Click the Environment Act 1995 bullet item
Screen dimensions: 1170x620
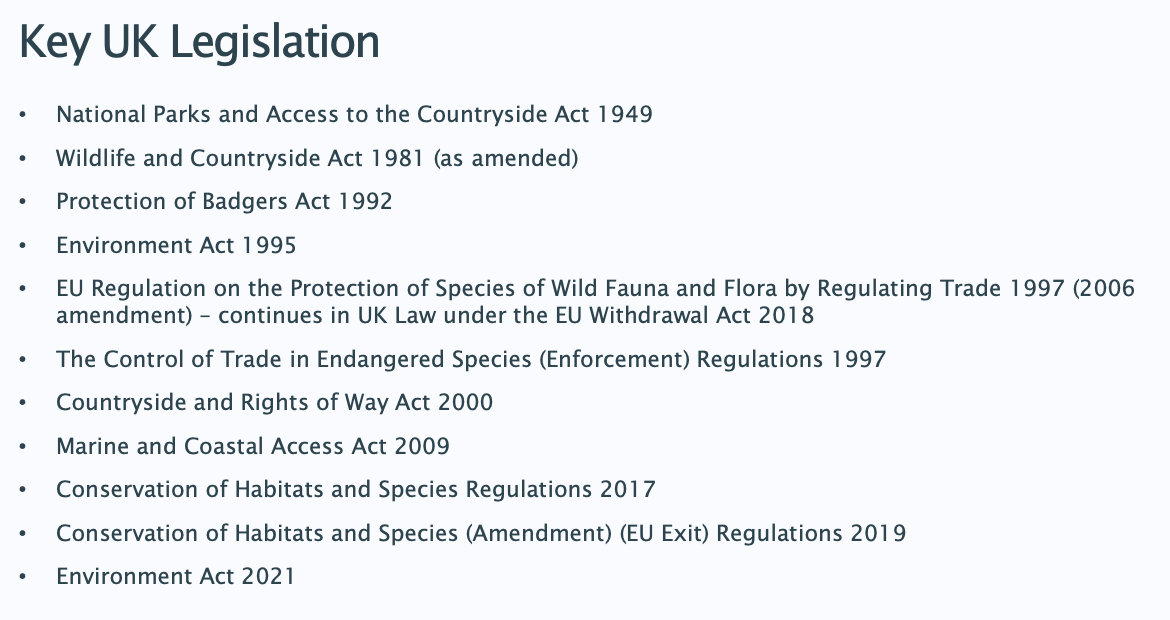coord(176,245)
